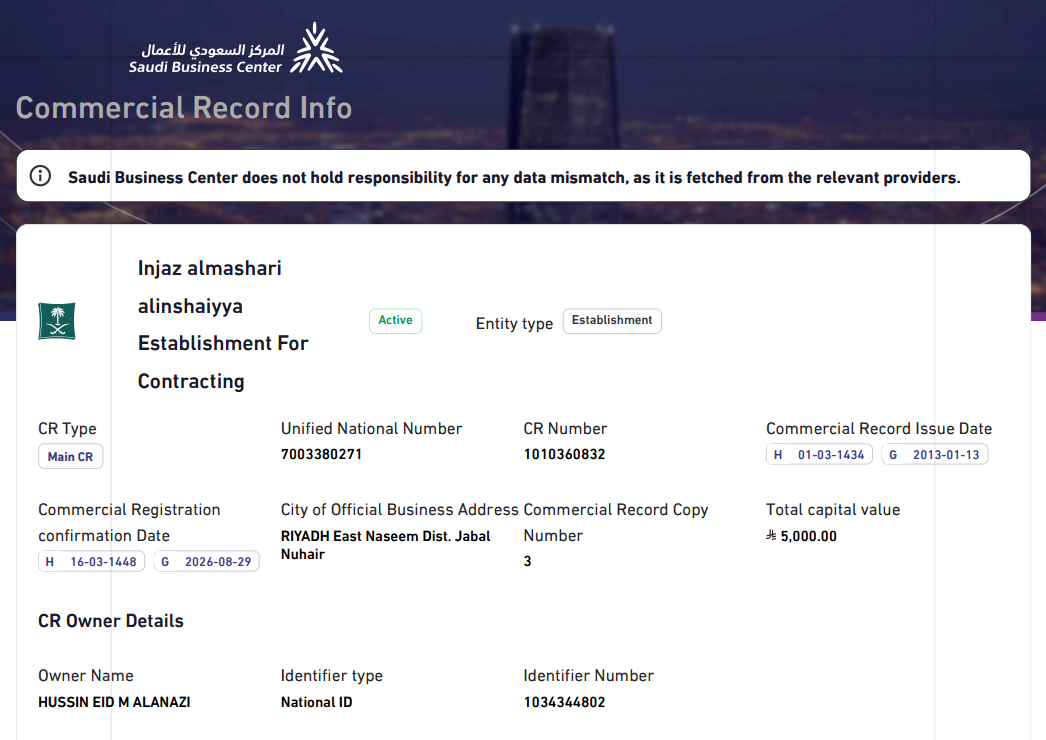Viewport: 1046px width, 740px height.
Task: Click the CR Number 1010360832
Action: tap(564, 455)
